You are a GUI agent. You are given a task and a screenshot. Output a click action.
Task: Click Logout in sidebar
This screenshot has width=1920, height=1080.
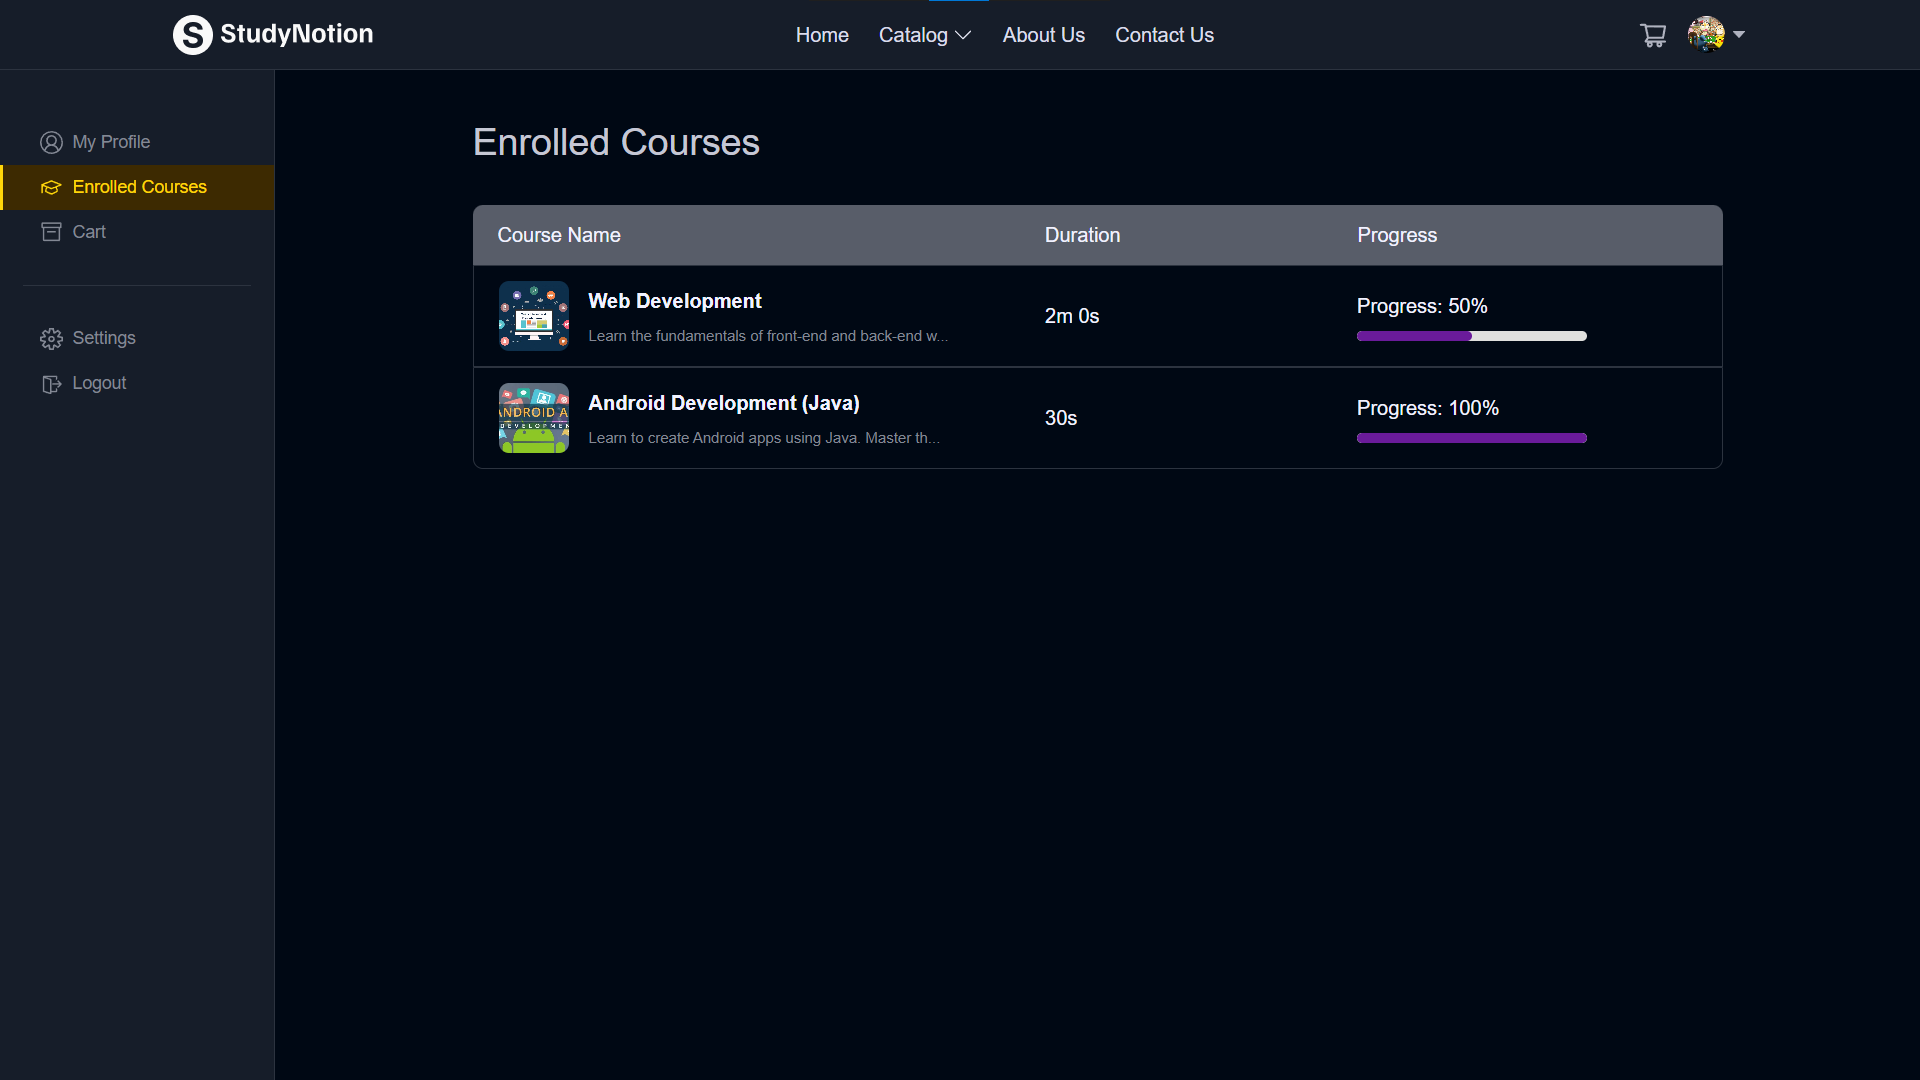point(137,383)
